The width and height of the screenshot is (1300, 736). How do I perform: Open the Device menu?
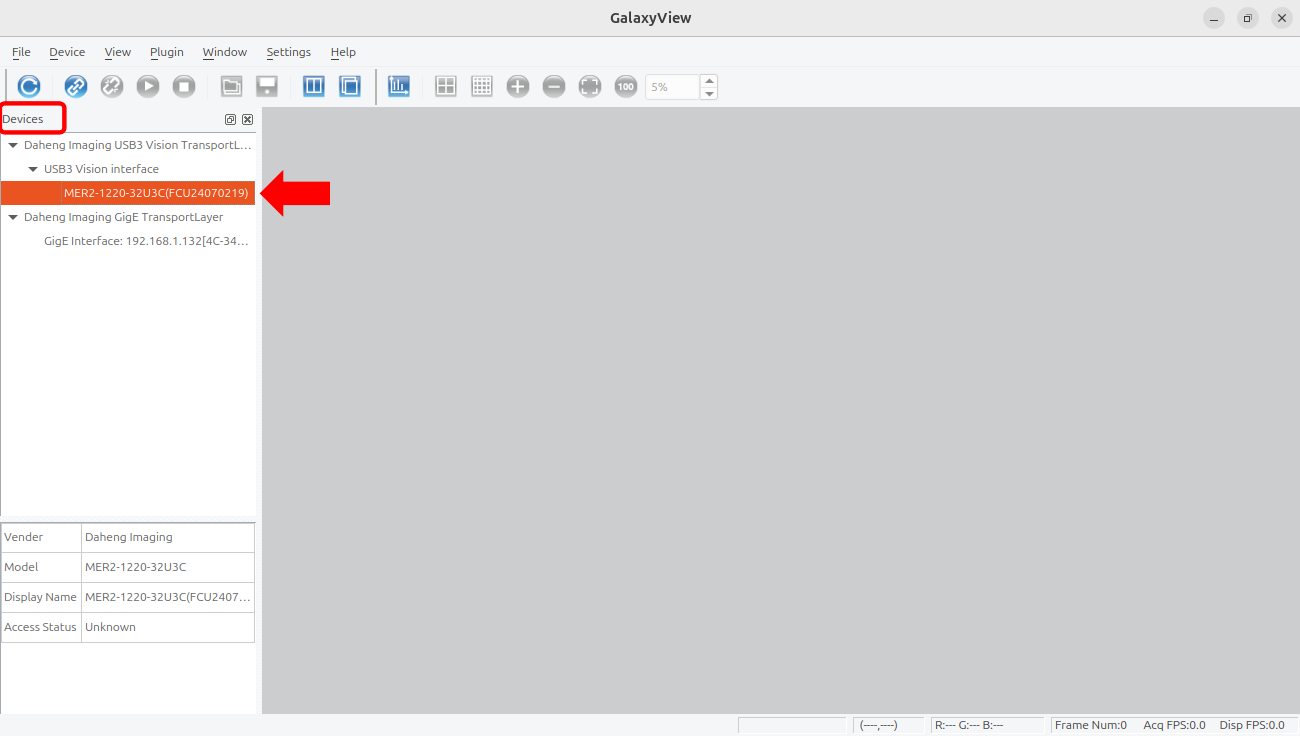(67, 52)
